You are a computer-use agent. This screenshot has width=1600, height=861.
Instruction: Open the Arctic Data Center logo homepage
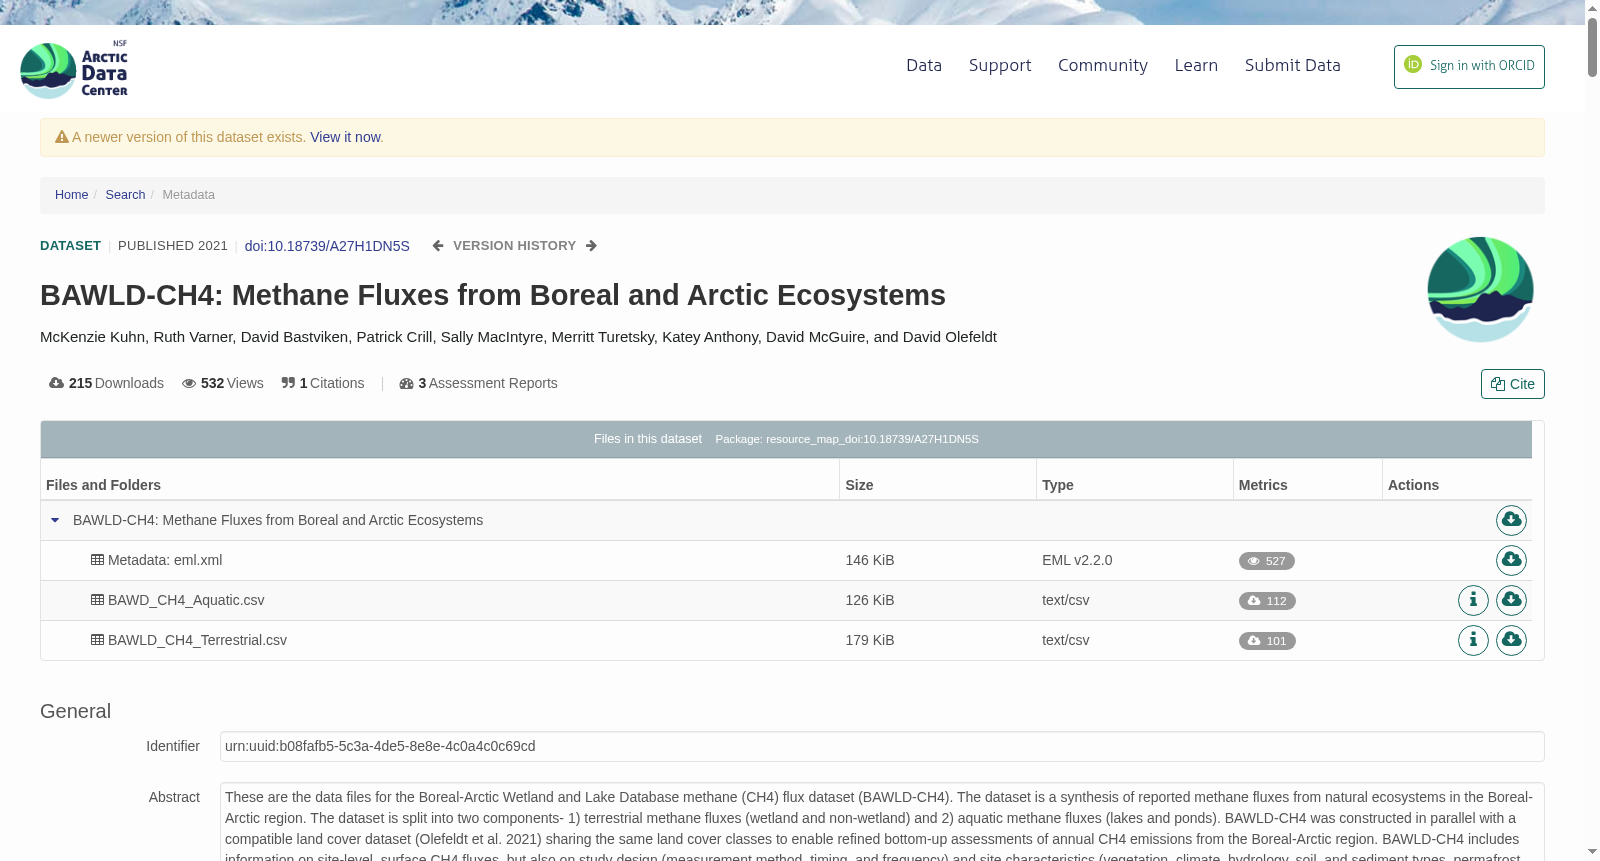point(74,70)
